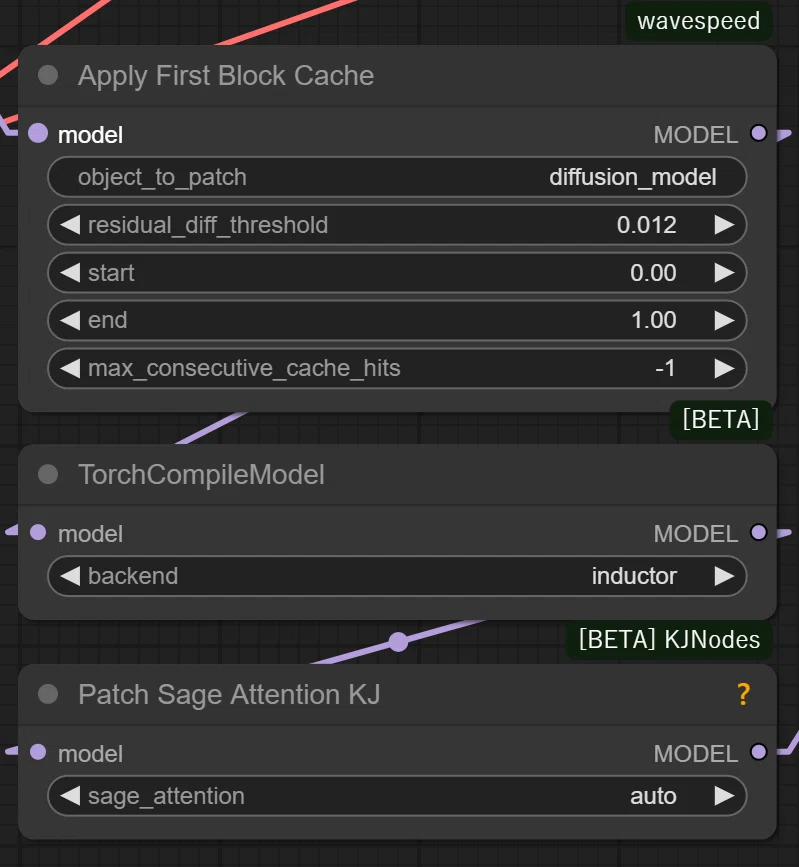
Task: Decrease the start value with left arrow
Action: click(x=70, y=273)
